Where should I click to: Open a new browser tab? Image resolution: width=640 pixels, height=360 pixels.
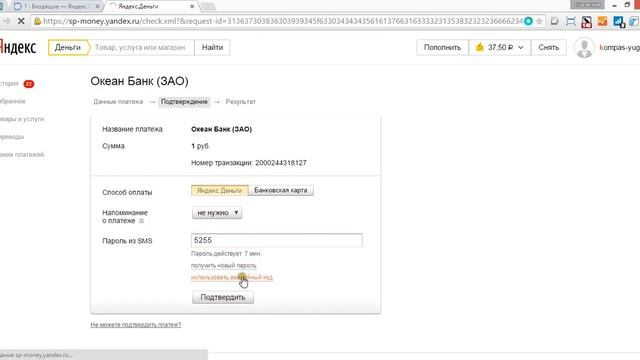(208, 6)
